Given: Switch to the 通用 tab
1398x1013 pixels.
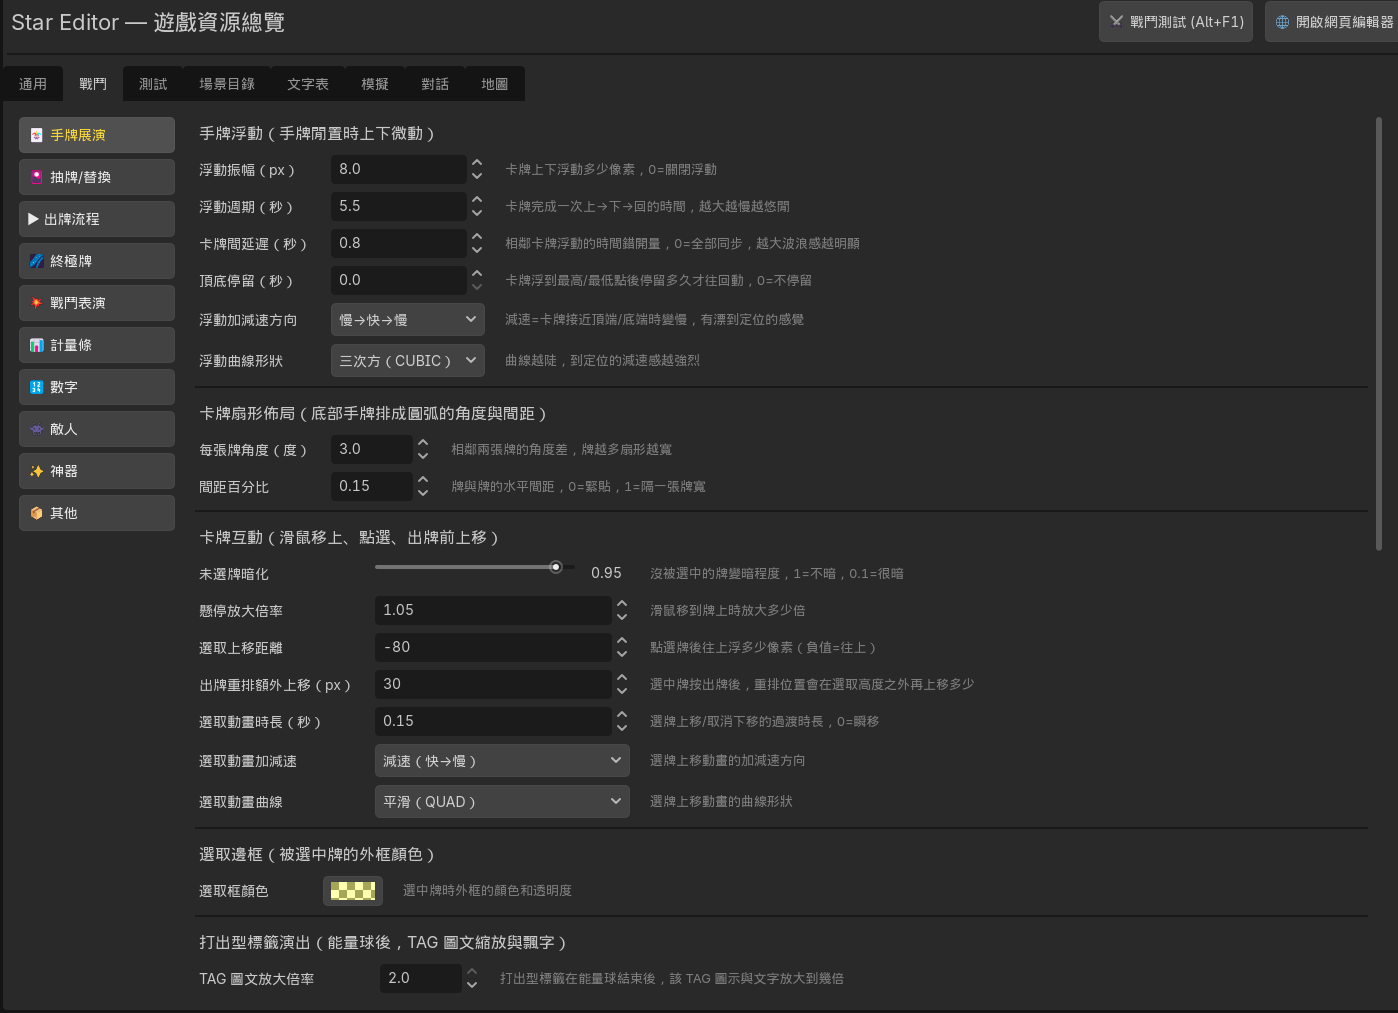Looking at the screenshot, I should pyautogui.click(x=33, y=84).
